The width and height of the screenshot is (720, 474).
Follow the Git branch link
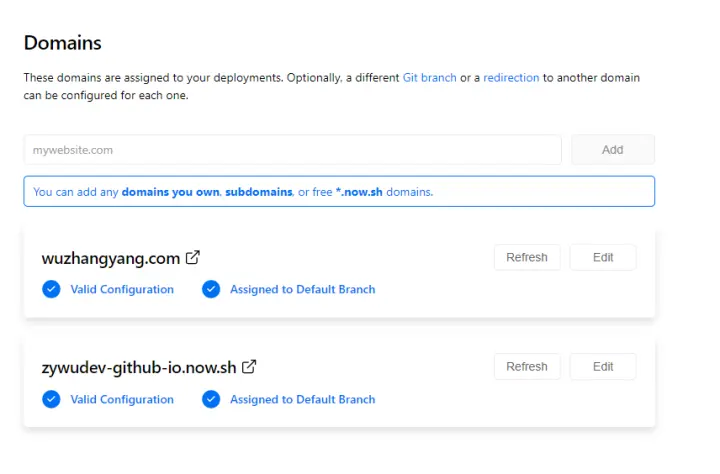click(429, 77)
